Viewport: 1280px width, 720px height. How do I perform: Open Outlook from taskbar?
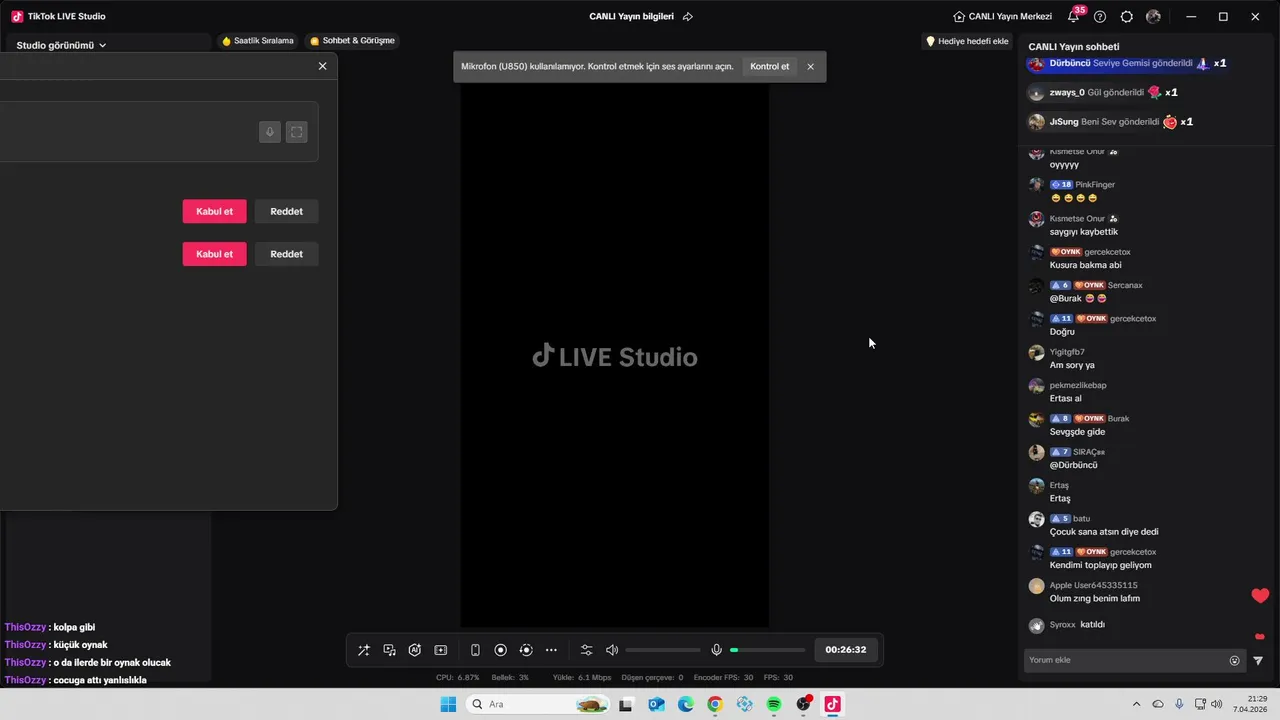[656, 704]
